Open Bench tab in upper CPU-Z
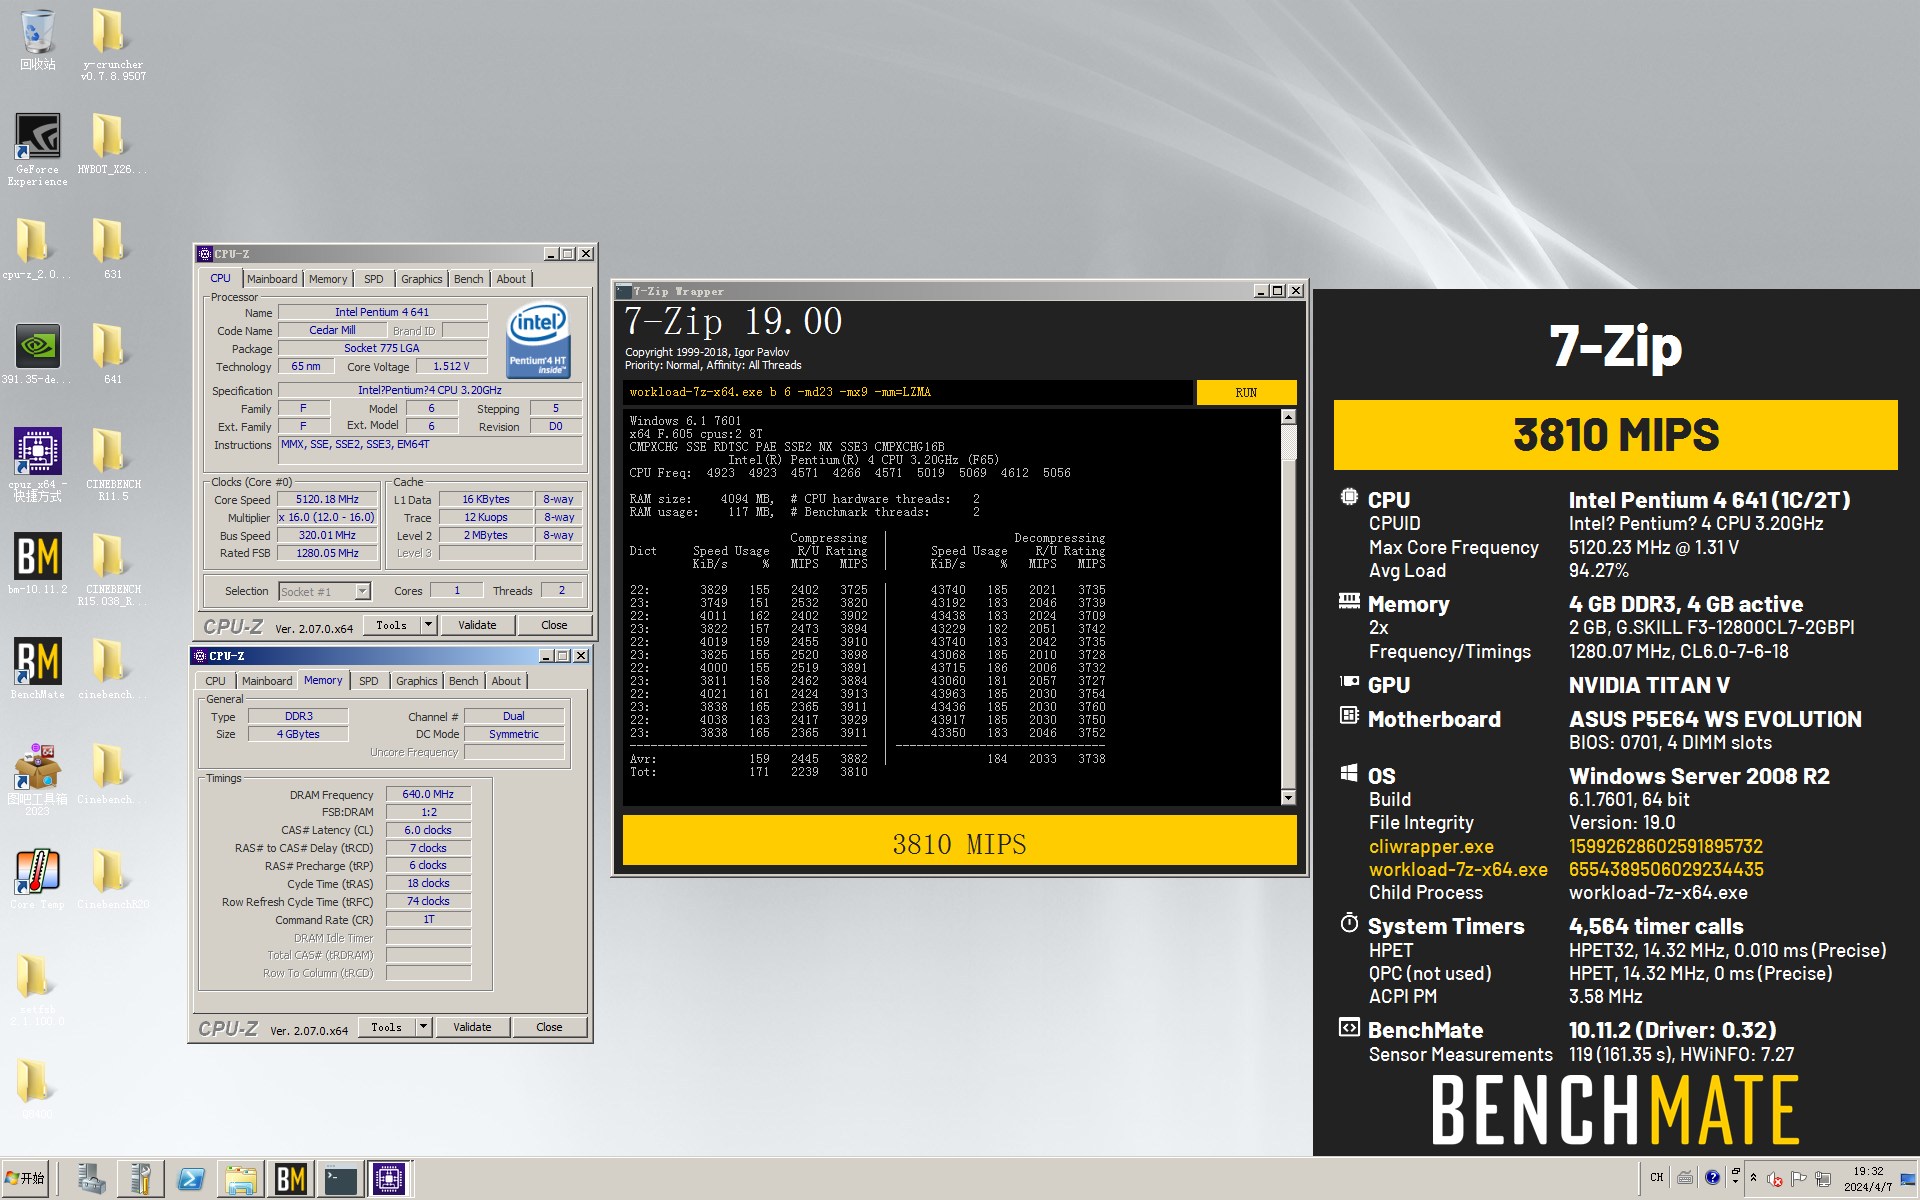 coord(468,279)
